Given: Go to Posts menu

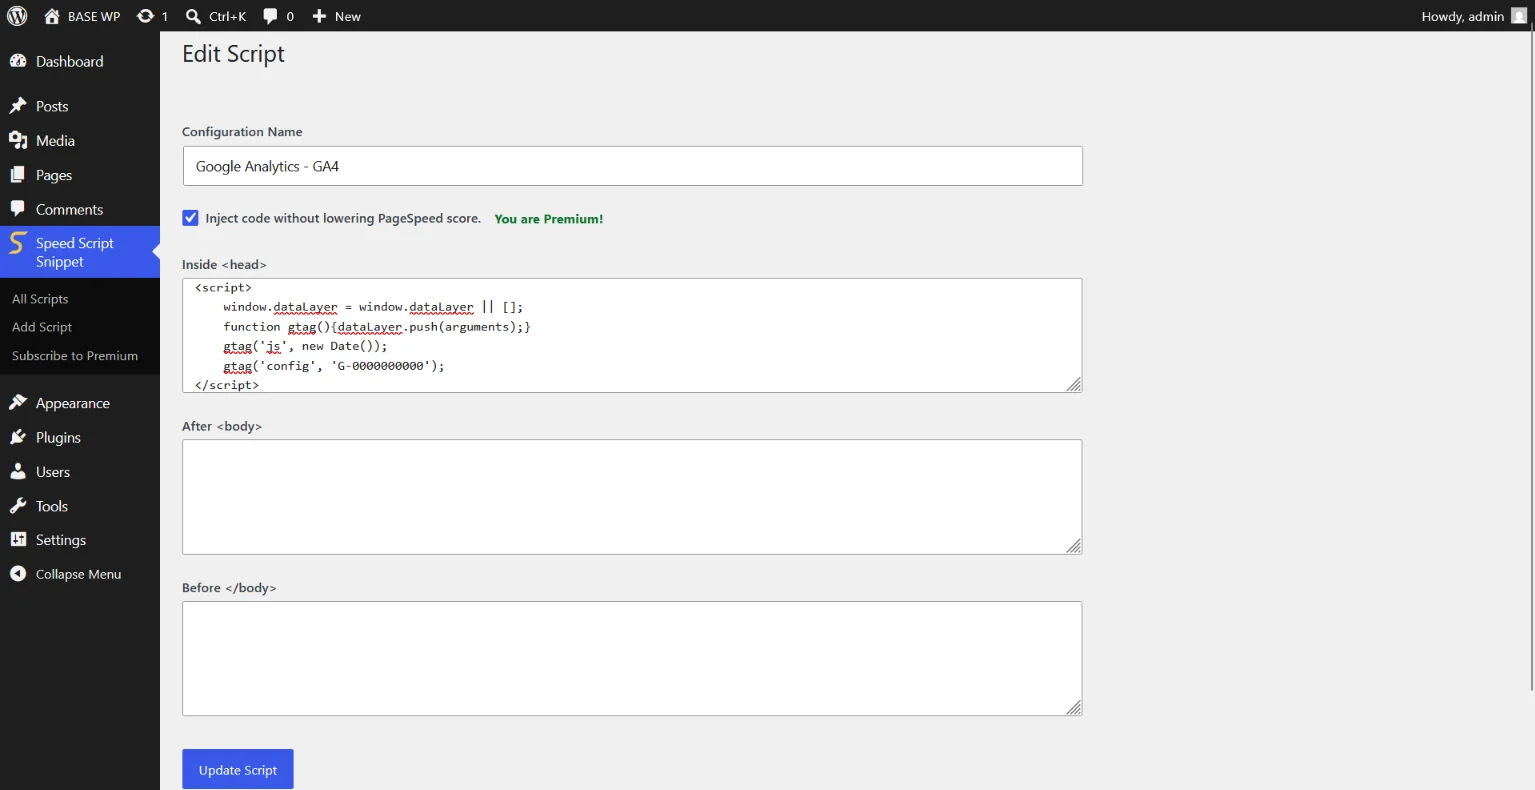Looking at the screenshot, I should click(x=80, y=106).
